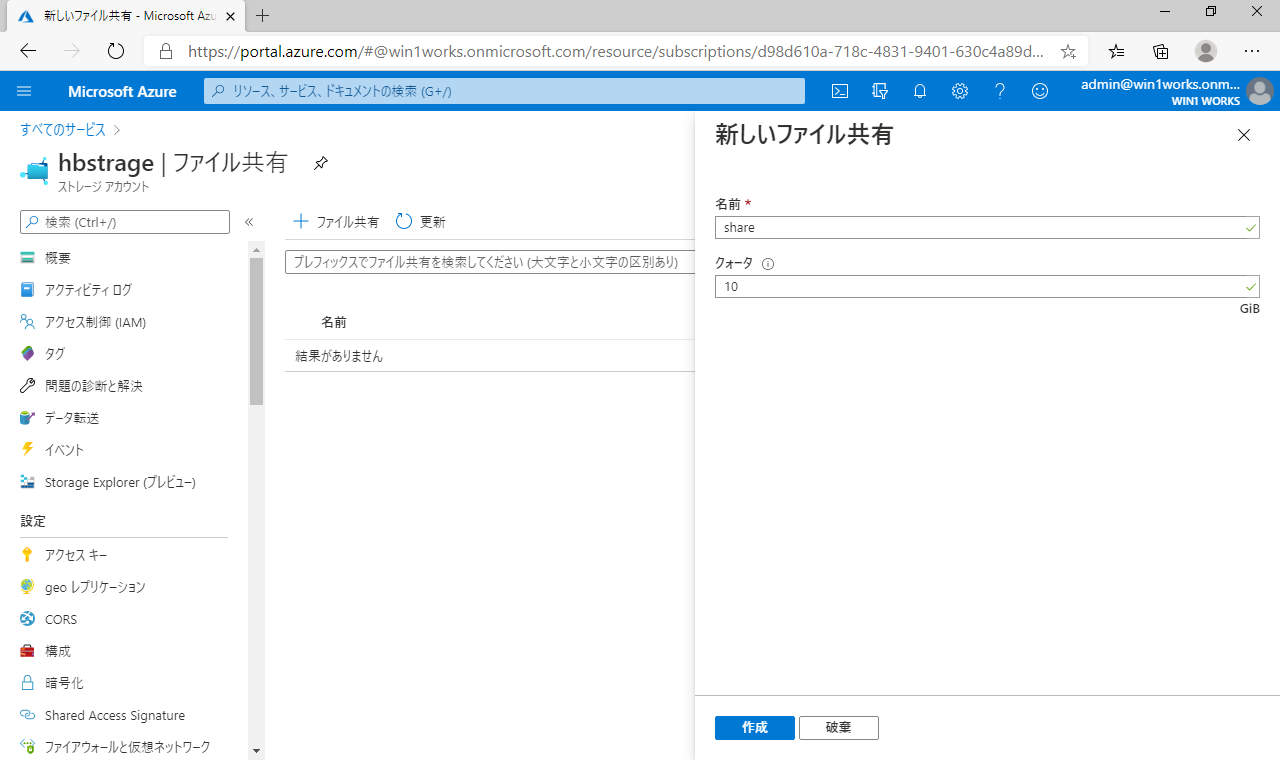
Task: Focus the 名前 input field
Action: pyautogui.click(x=987, y=228)
